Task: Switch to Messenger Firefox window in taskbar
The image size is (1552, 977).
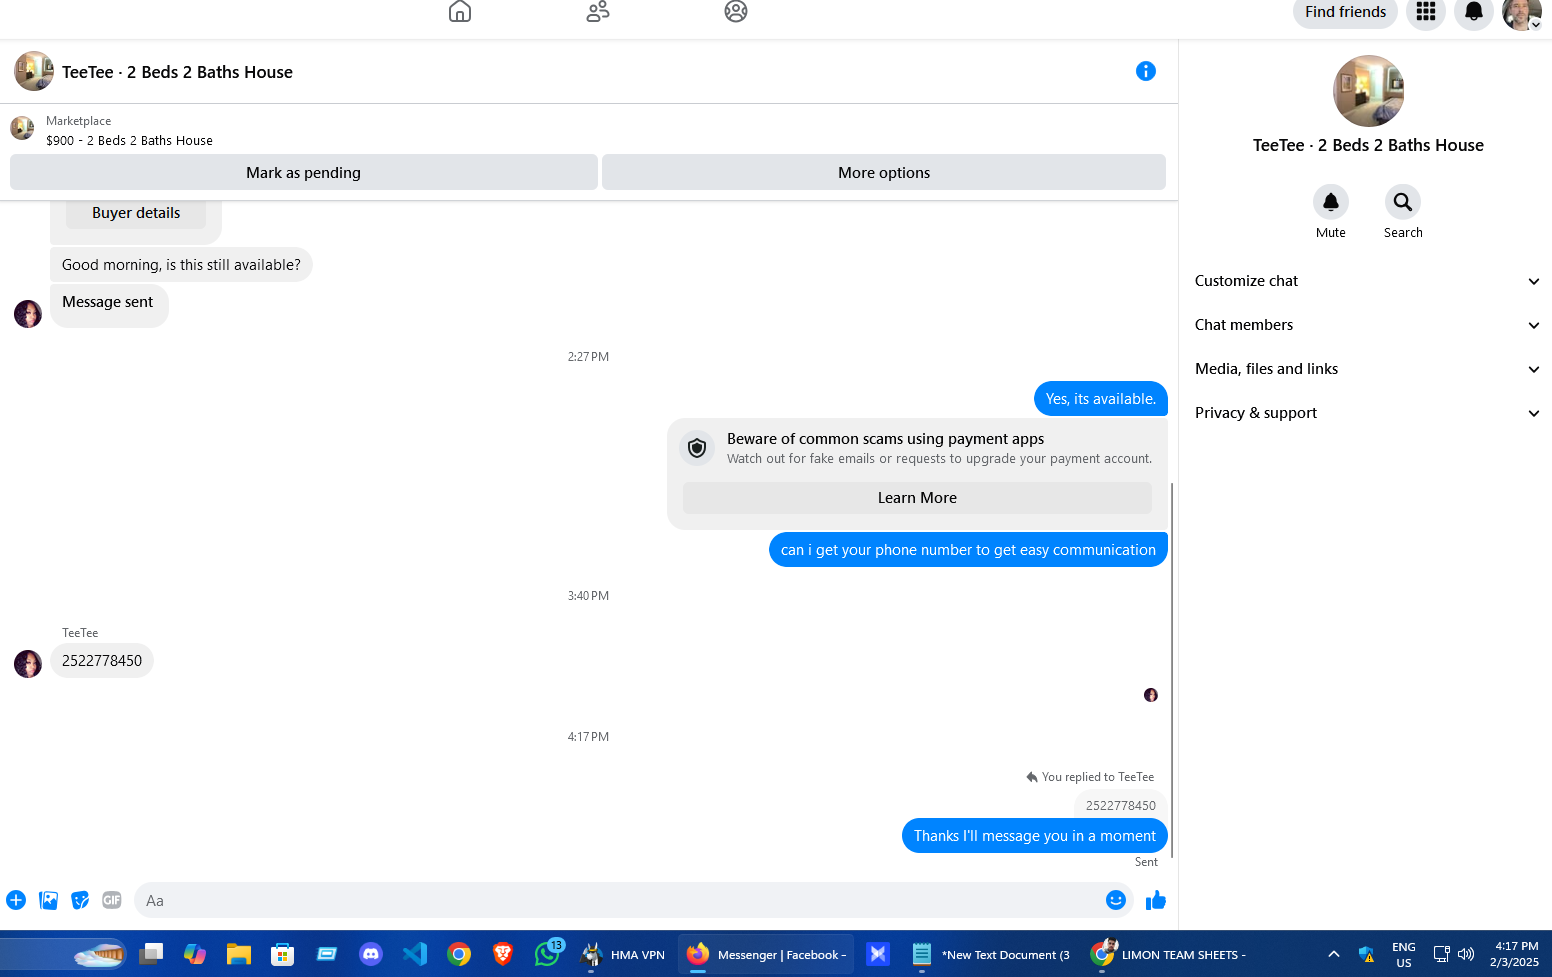Action: point(766,954)
